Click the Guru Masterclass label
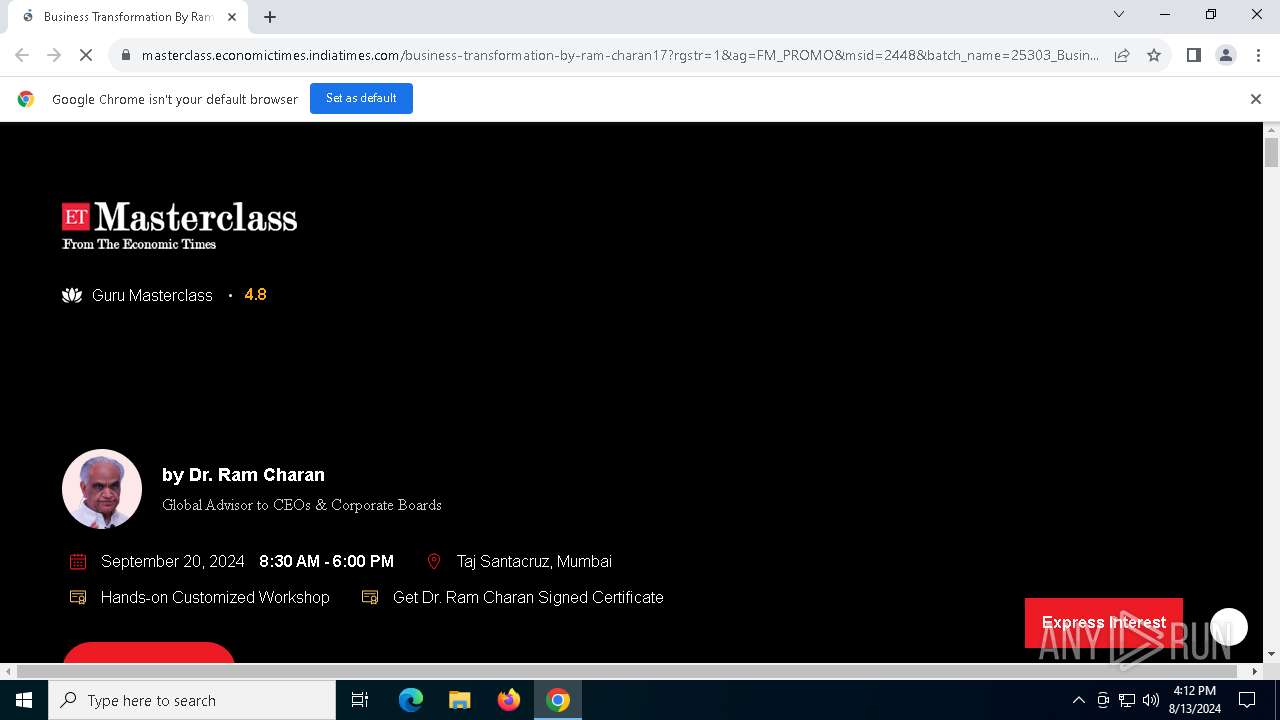 pyautogui.click(x=152, y=295)
